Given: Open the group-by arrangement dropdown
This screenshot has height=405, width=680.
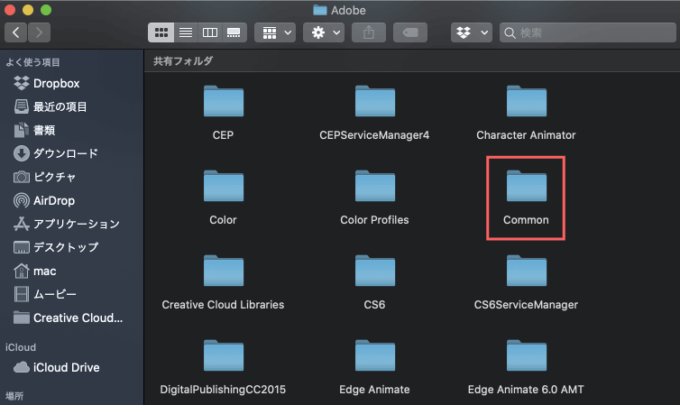Looking at the screenshot, I should point(275,33).
